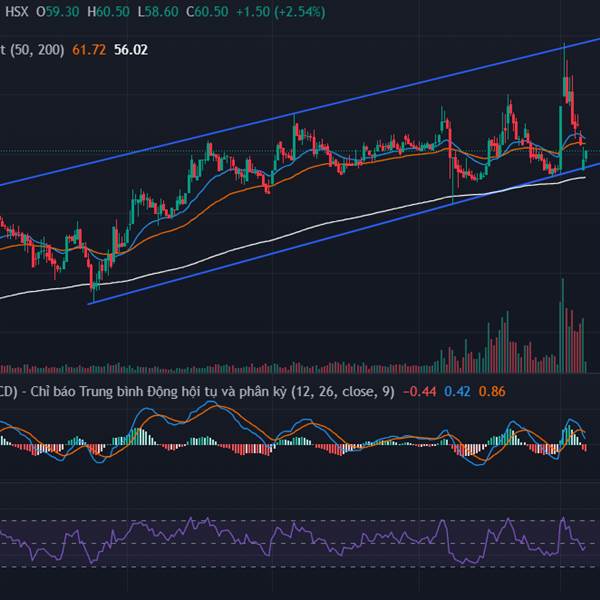Click the white 56.02 indicator value
Screen dimensions: 600x600
131,48
